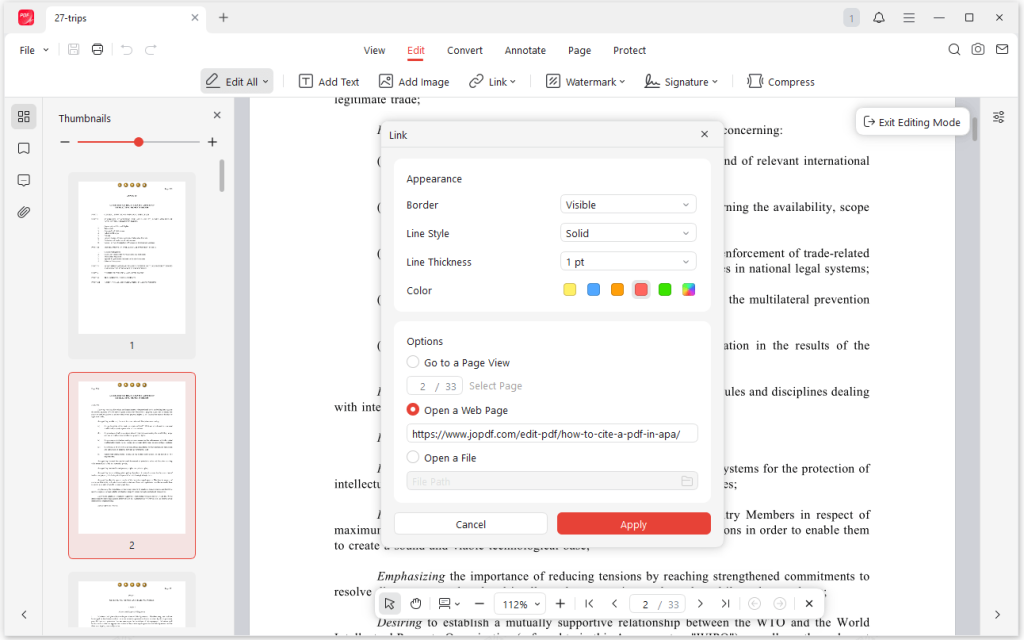Open the Line Thickness dropdown

(x=628, y=262)
